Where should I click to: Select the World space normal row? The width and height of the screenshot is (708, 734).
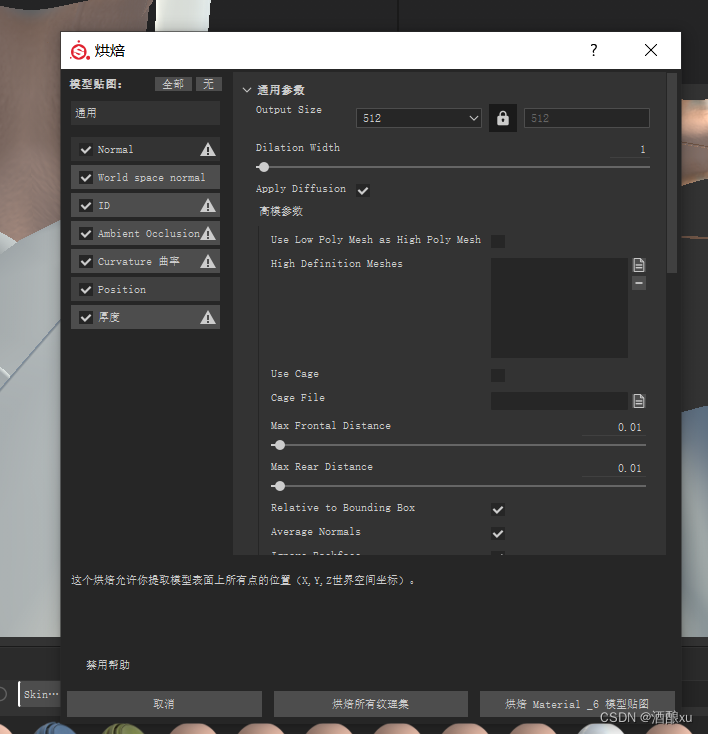[145, 177]
